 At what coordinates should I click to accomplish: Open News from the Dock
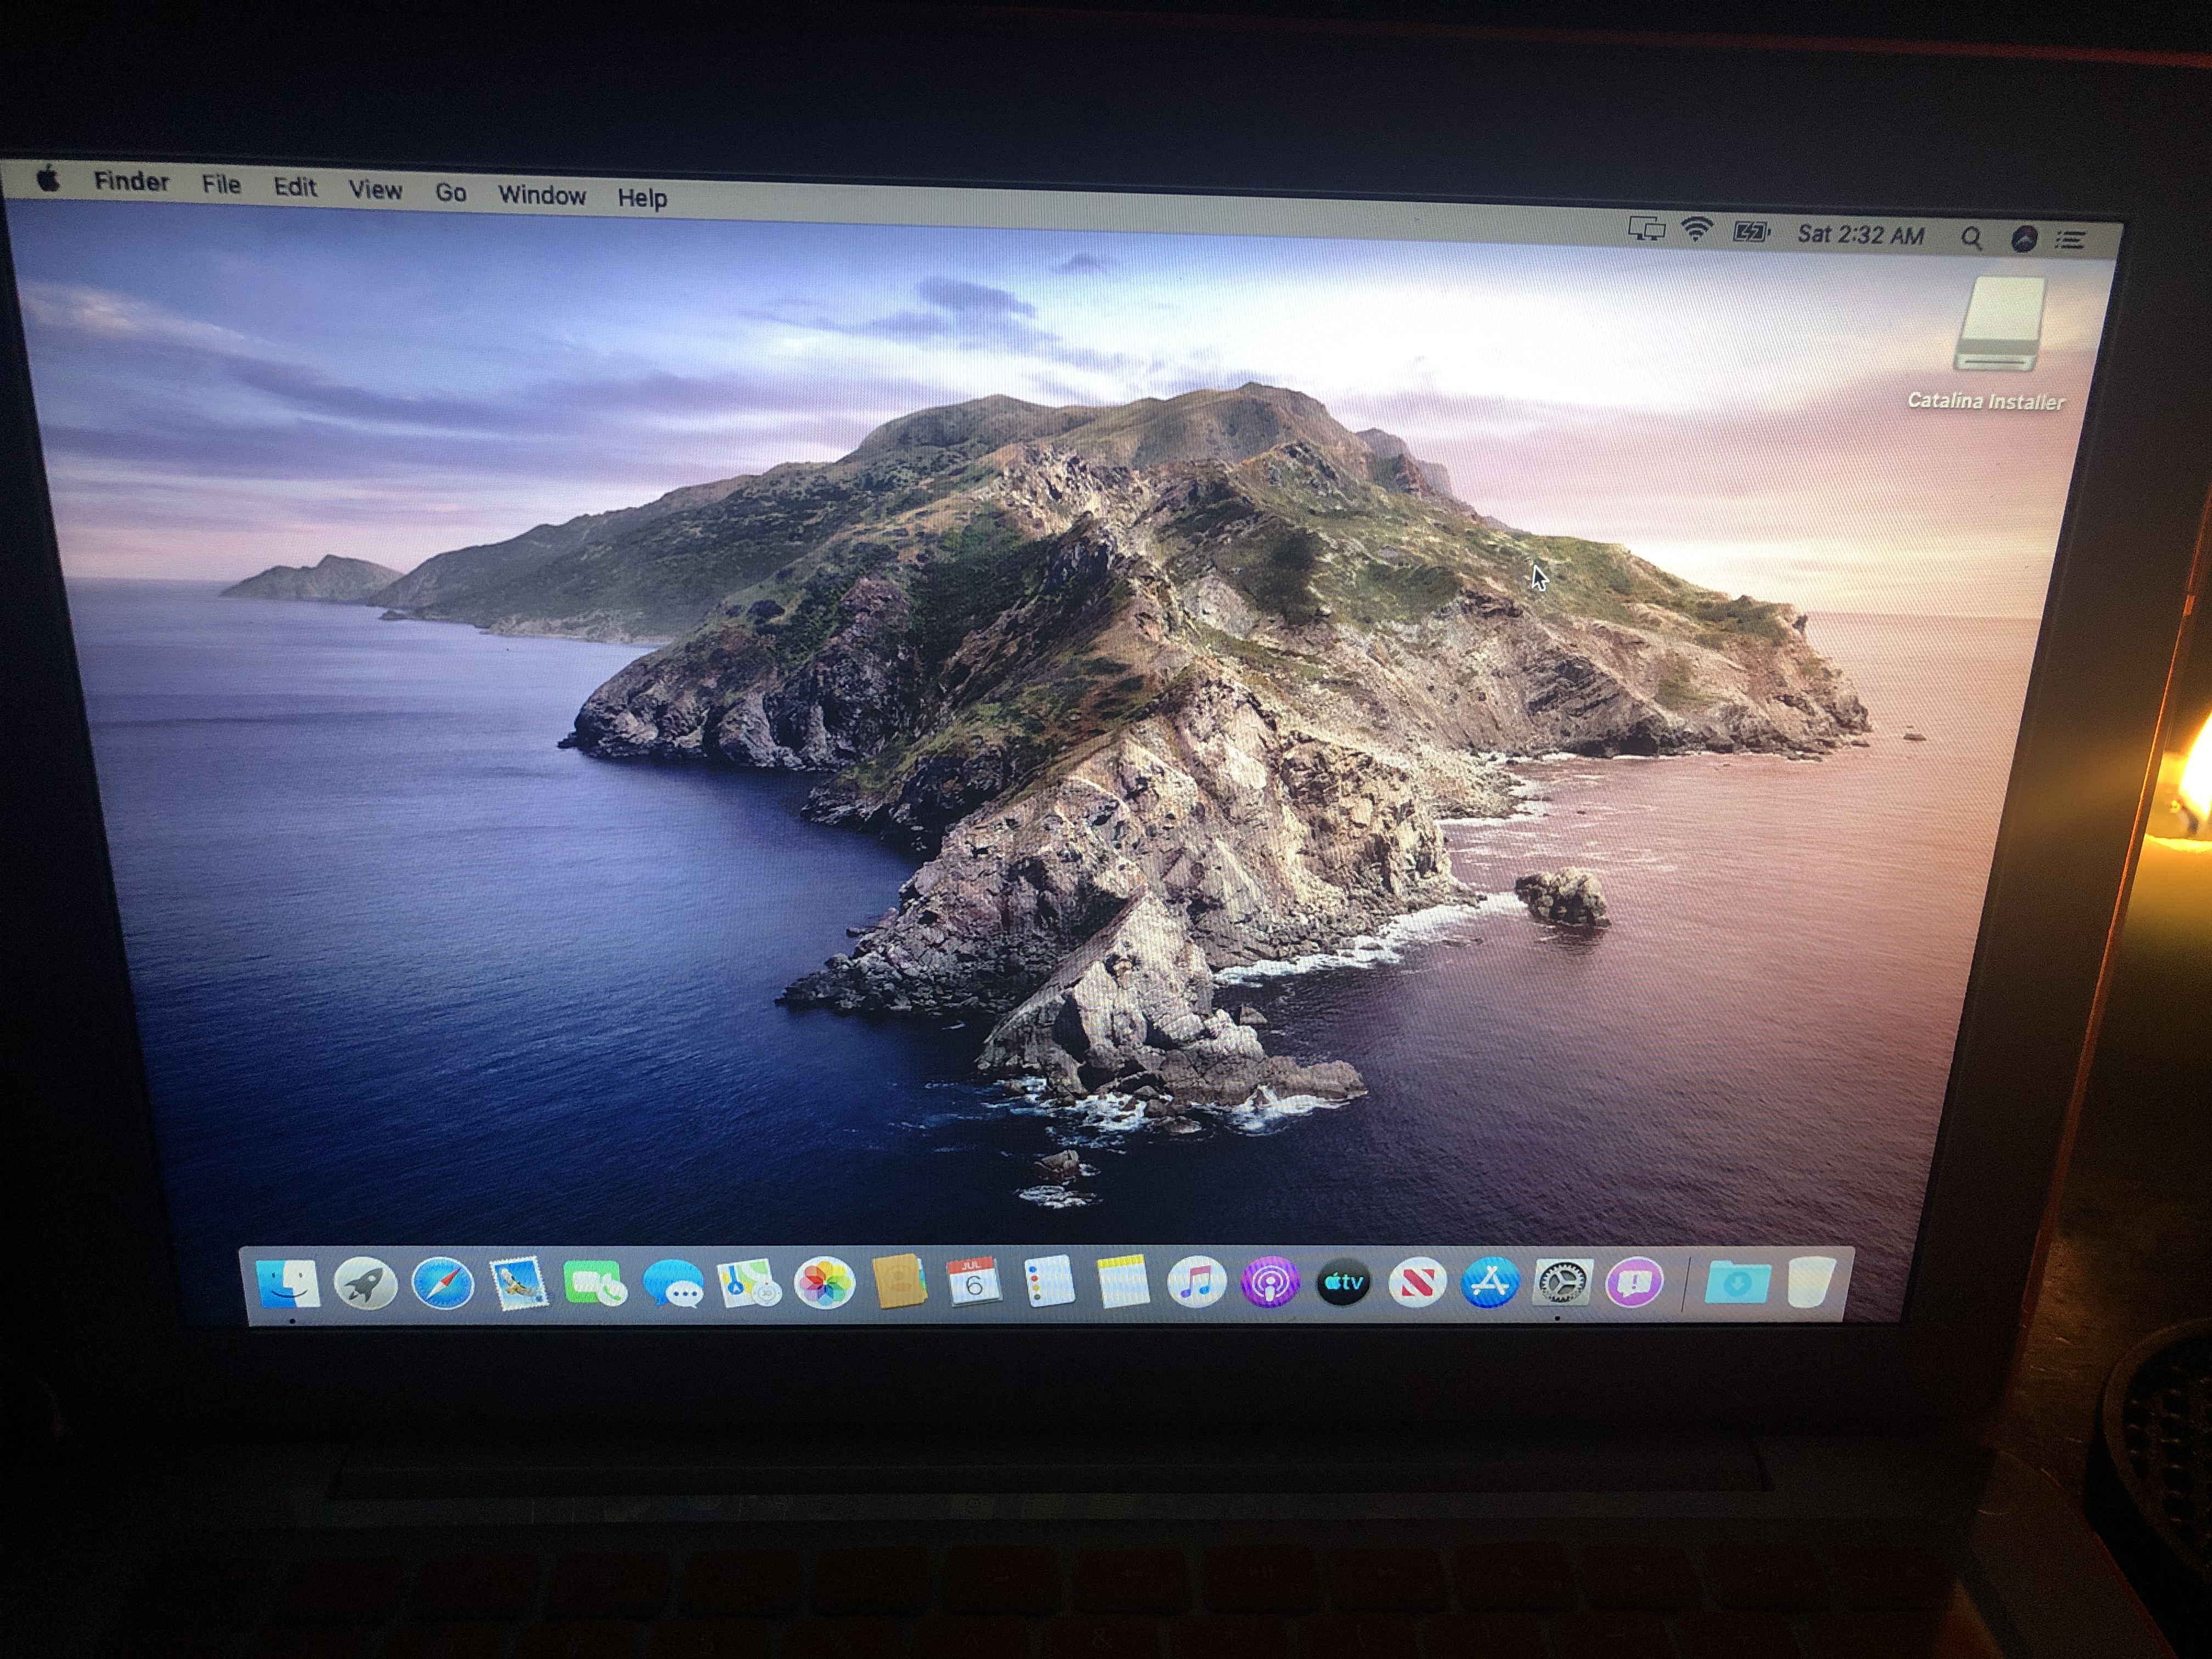1417,1281
